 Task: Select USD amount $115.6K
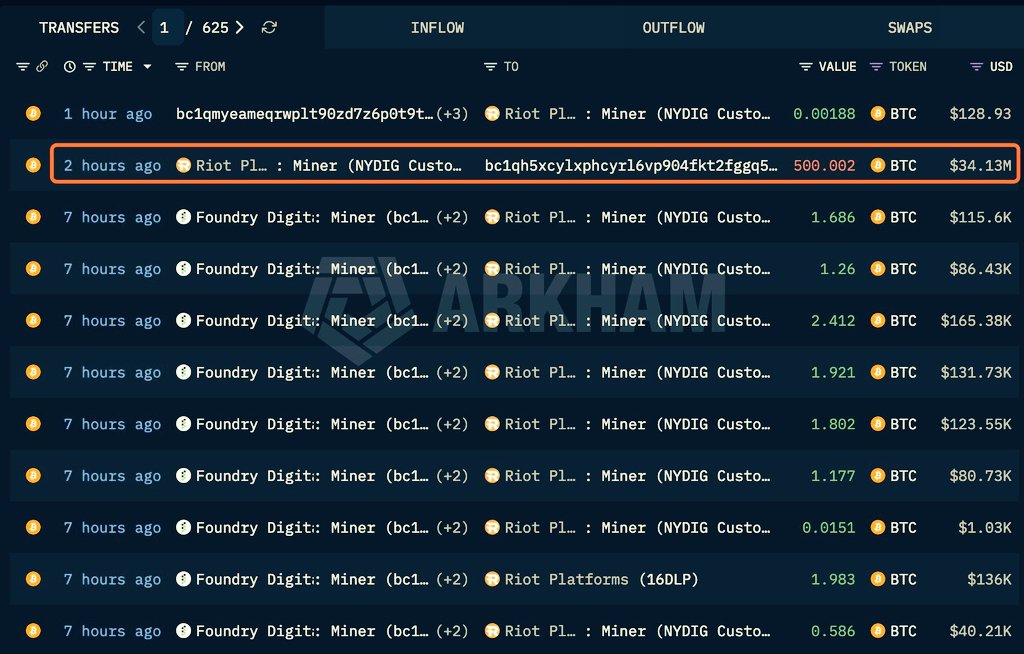(980, 217)
